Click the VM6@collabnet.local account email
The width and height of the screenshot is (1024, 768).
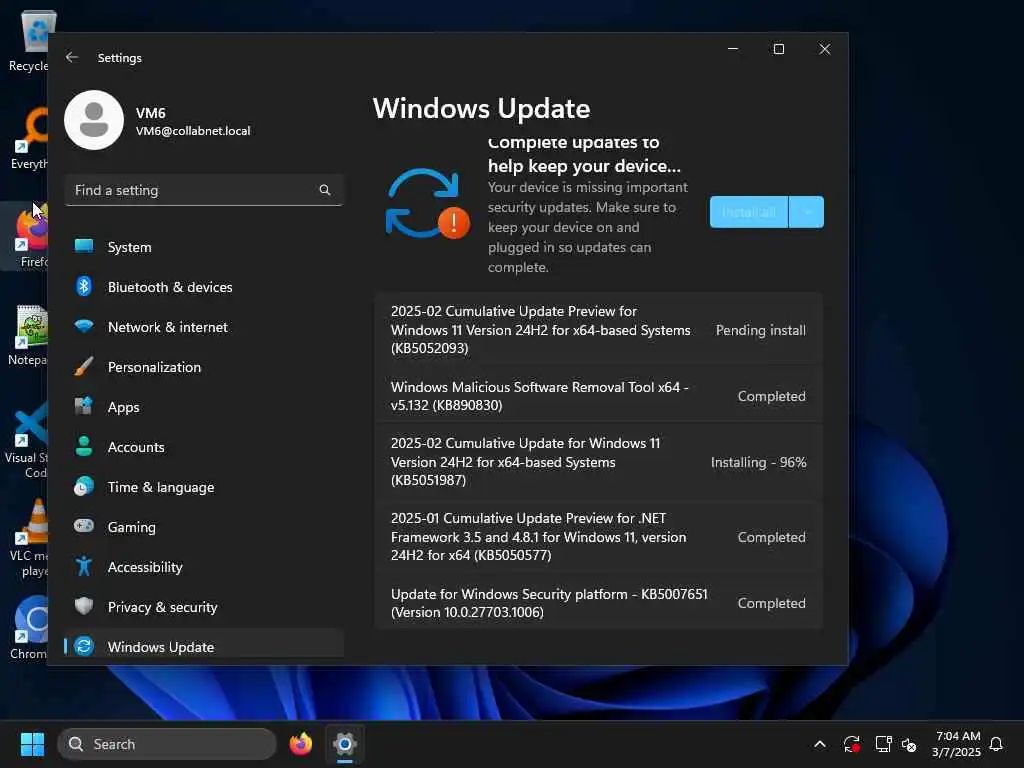[193, 131]
